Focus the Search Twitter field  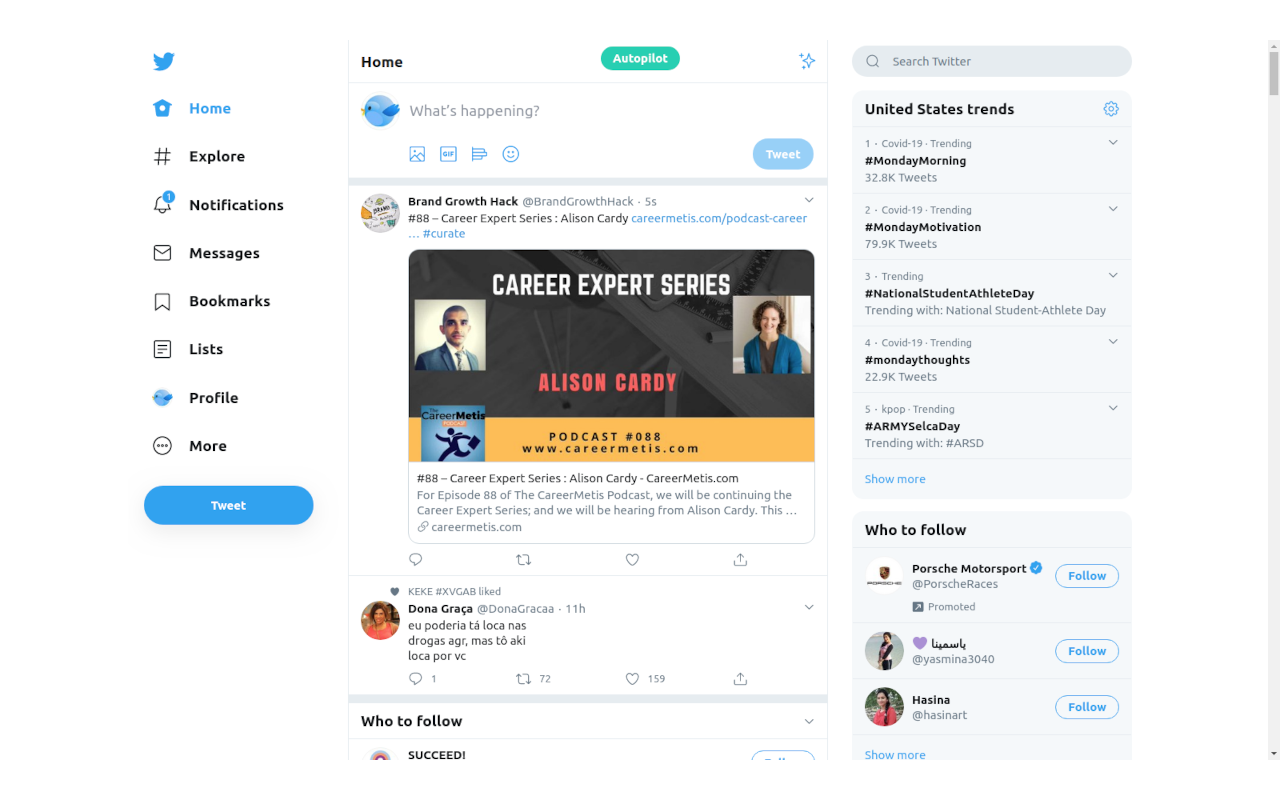(x=992, y=61)
